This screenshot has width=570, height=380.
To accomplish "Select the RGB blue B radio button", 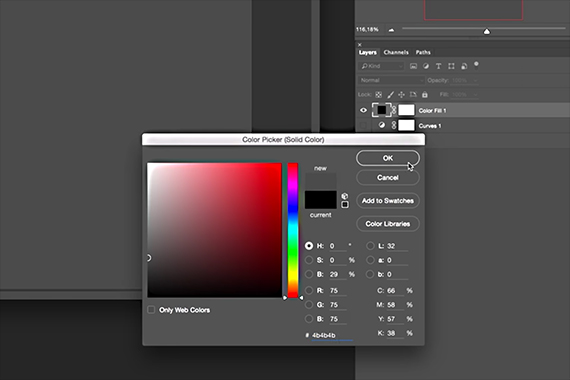I will [x=309, y=319].
